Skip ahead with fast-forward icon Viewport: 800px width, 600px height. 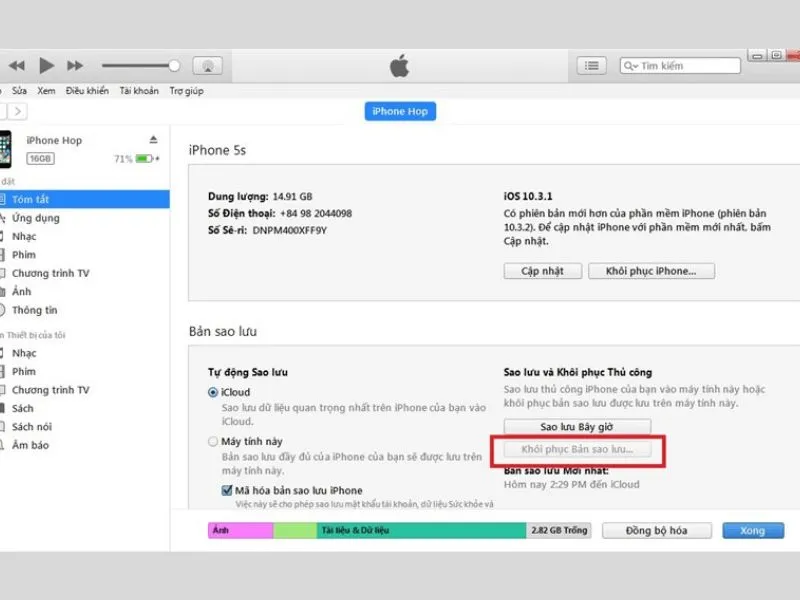(74, 66)
